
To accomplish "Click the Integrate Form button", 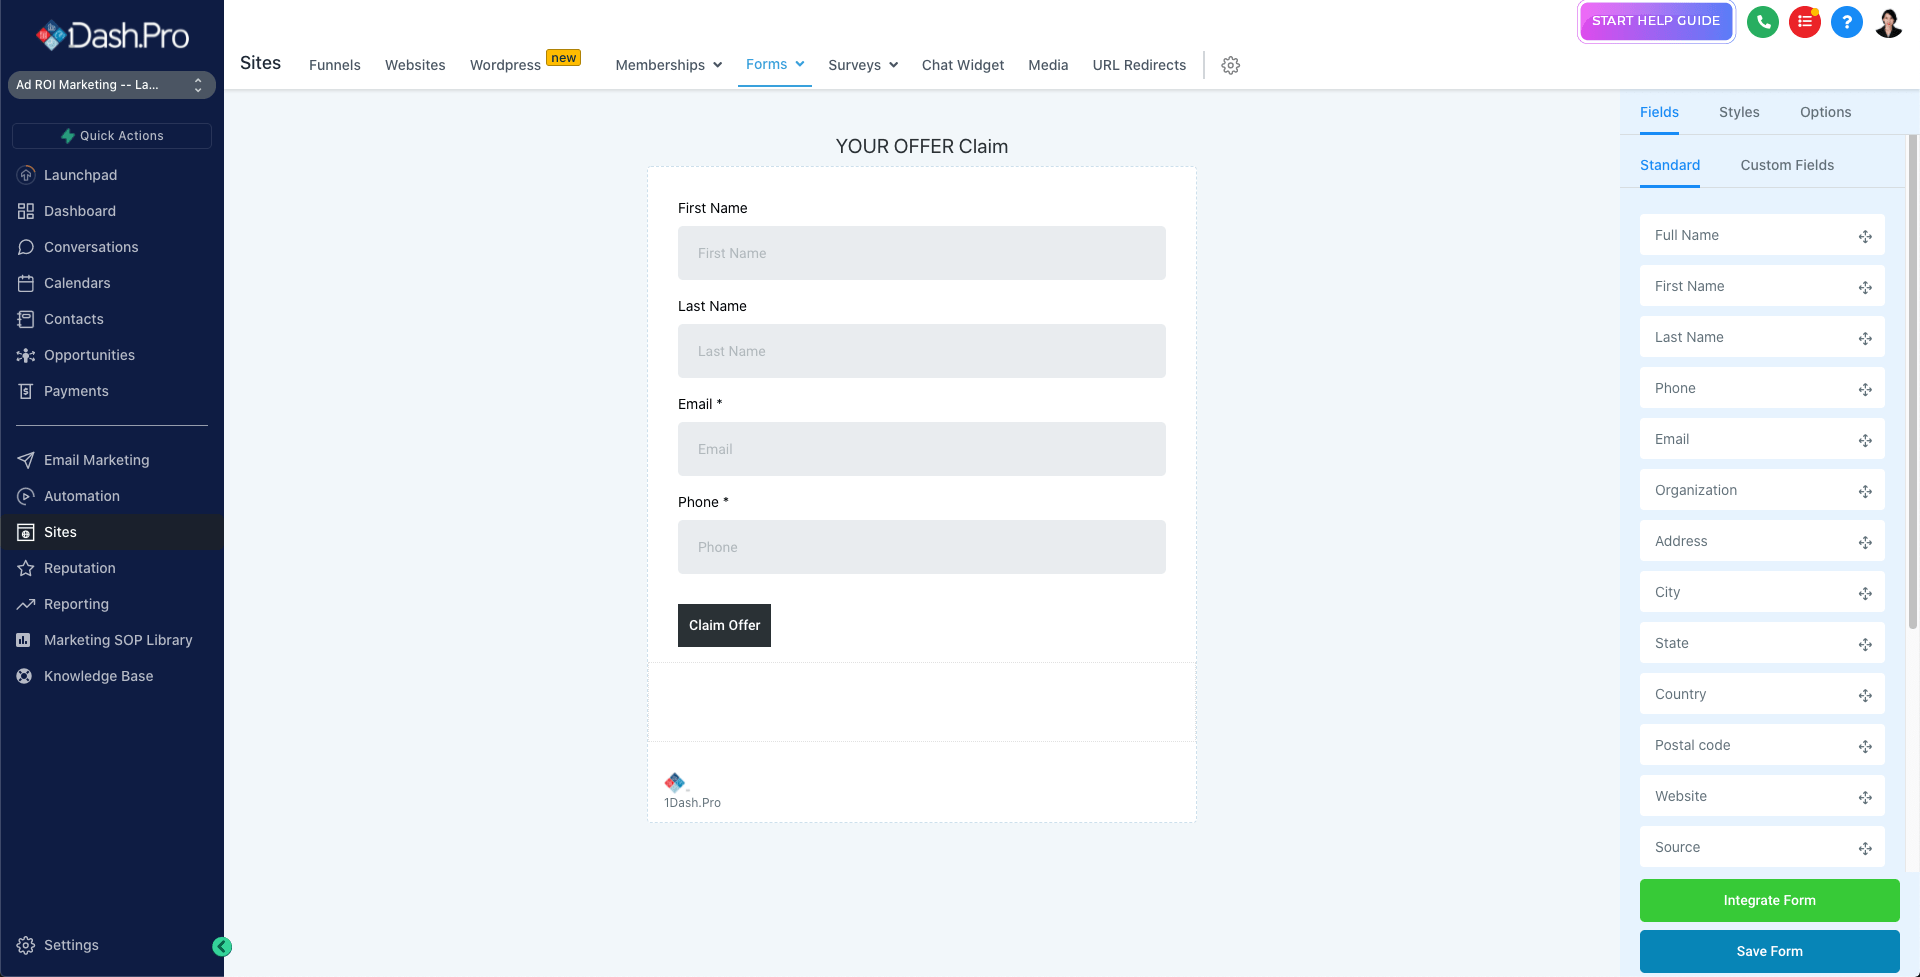I will [1769, 900].
